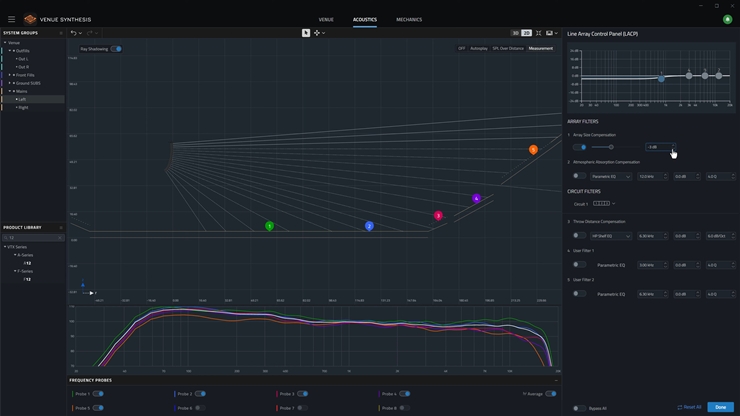Click the Done button

point(720,407)
